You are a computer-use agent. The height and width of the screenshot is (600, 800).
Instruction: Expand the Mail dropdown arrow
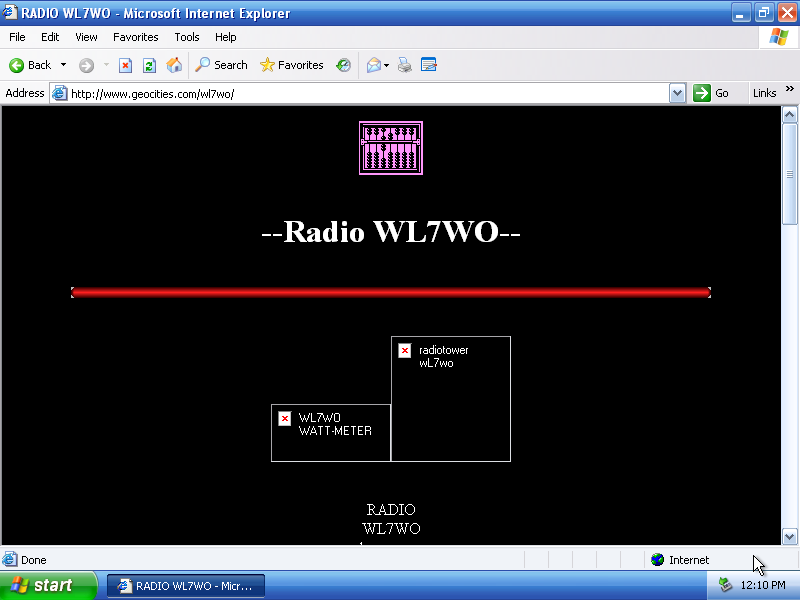386,65
